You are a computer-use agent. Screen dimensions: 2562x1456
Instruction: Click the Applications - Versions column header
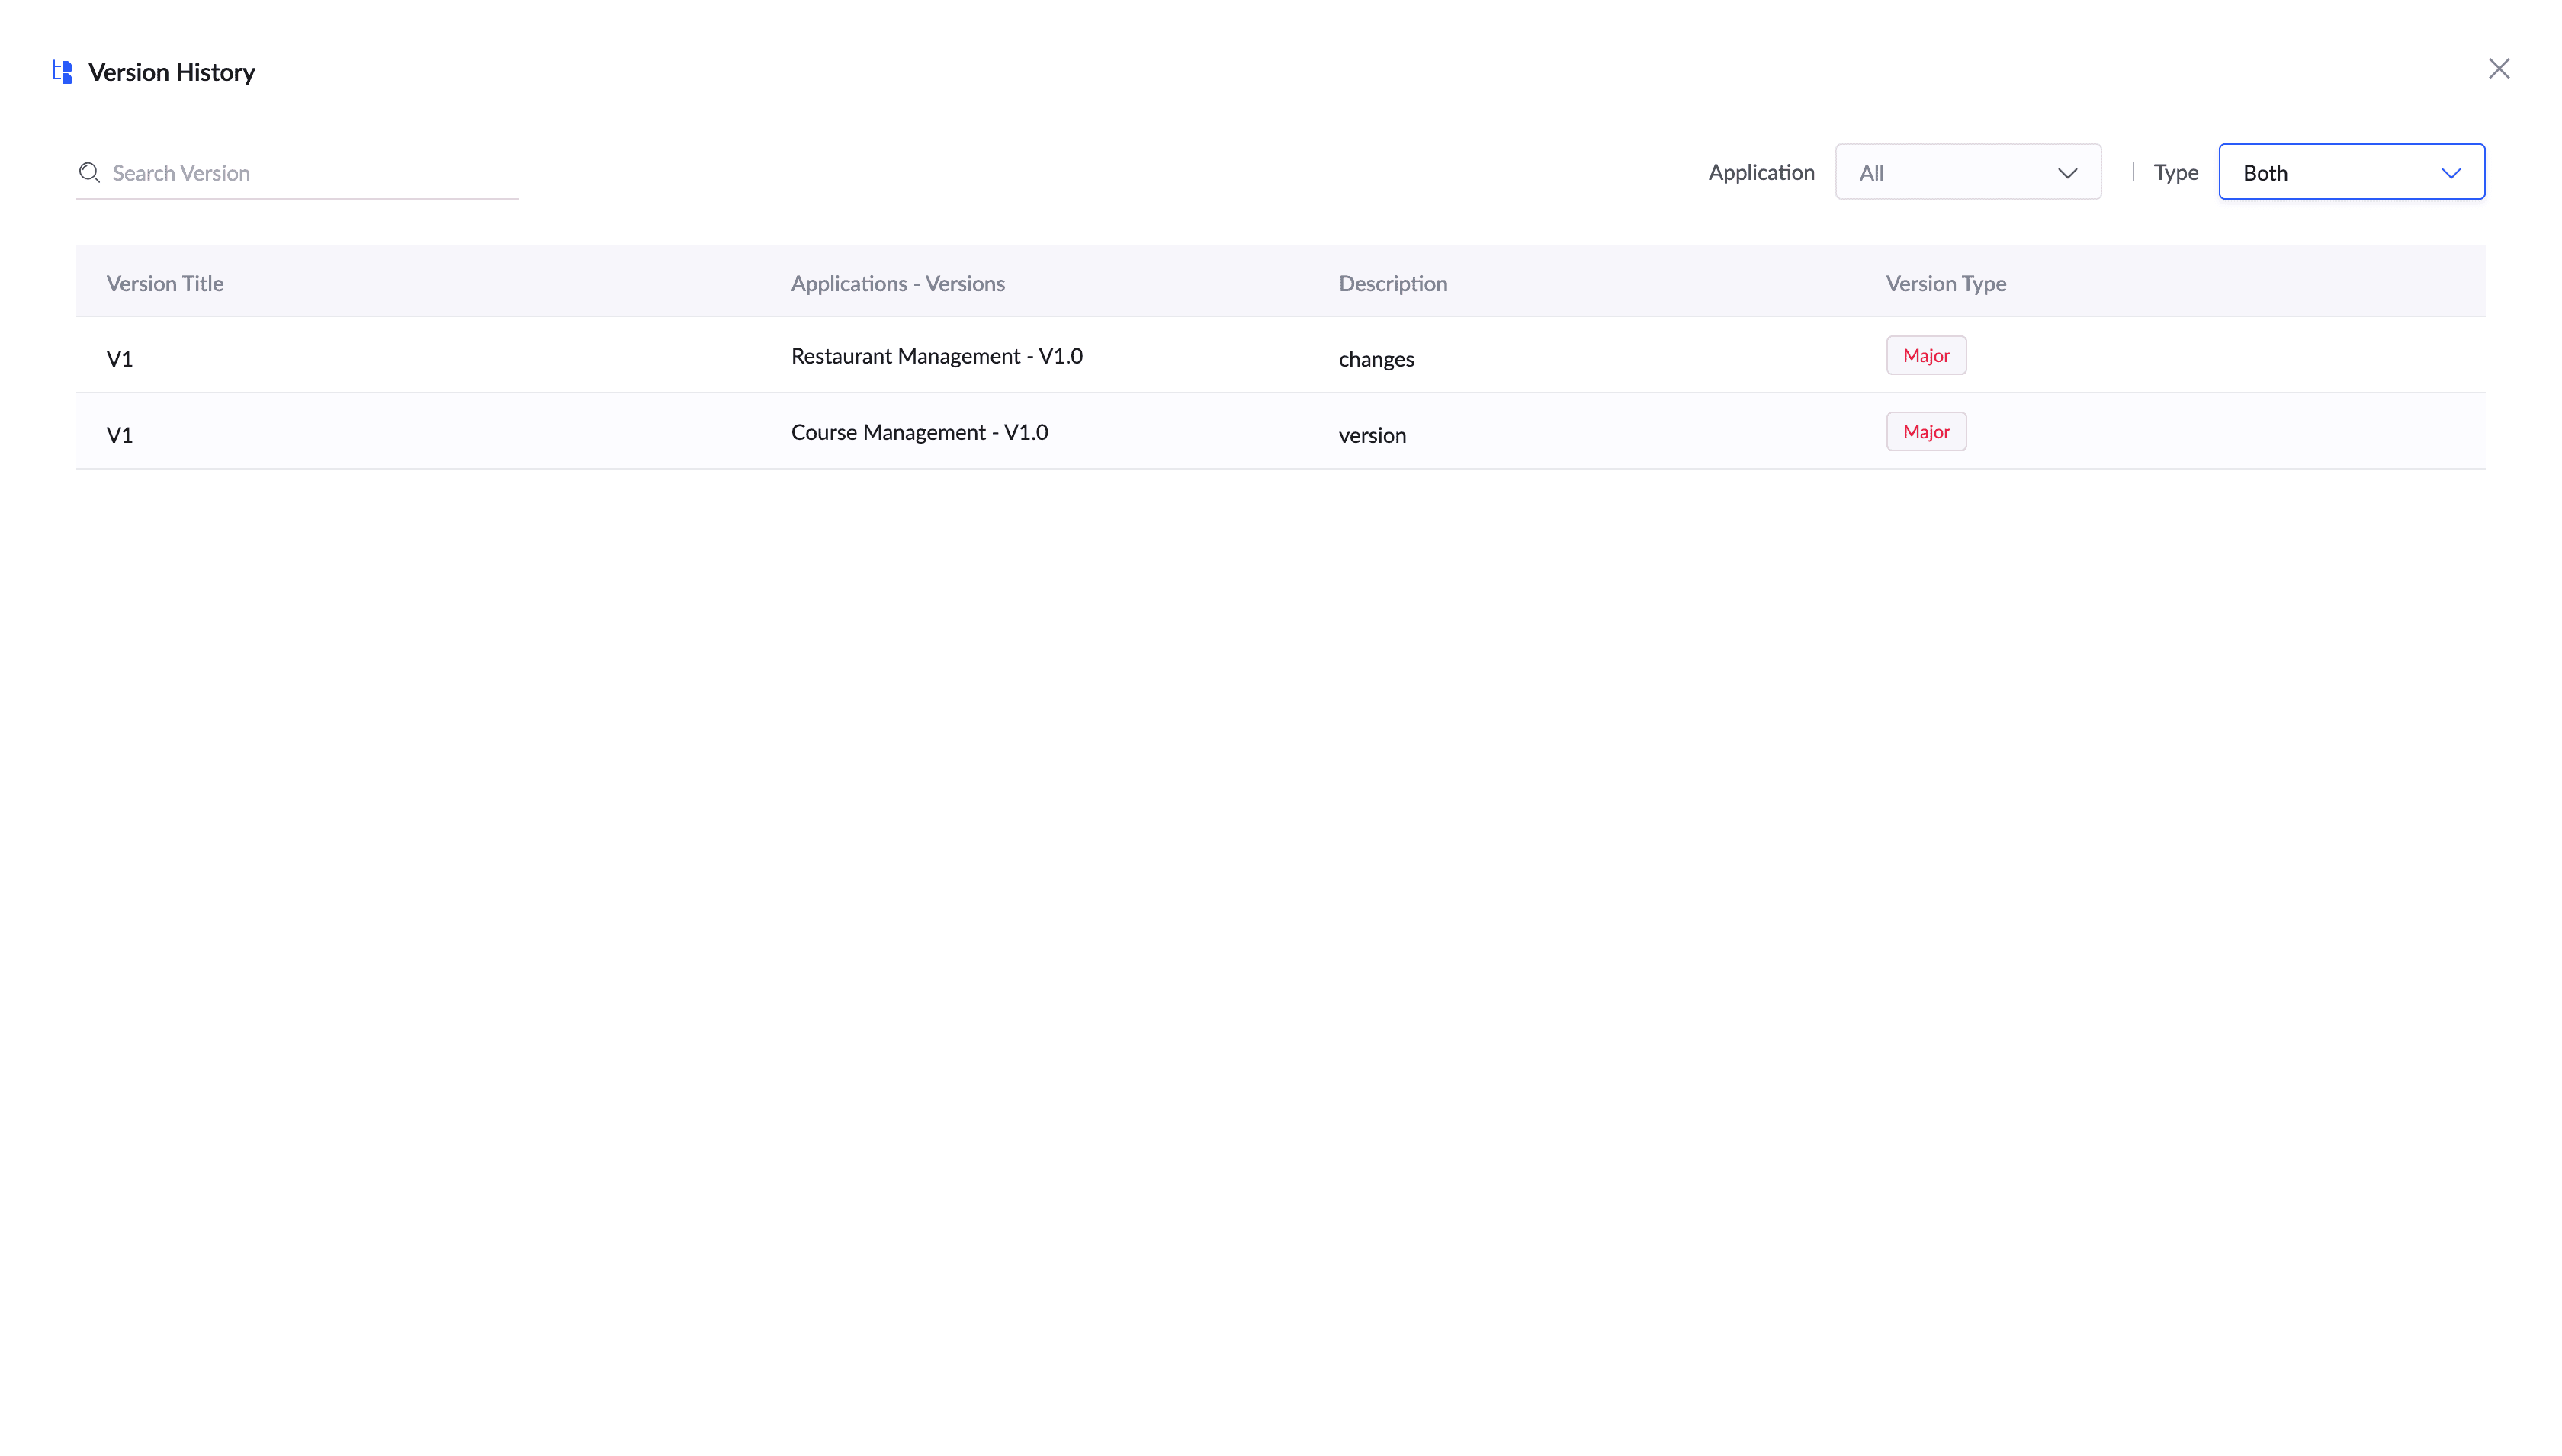pyautogui.click(x=897, y=283)
